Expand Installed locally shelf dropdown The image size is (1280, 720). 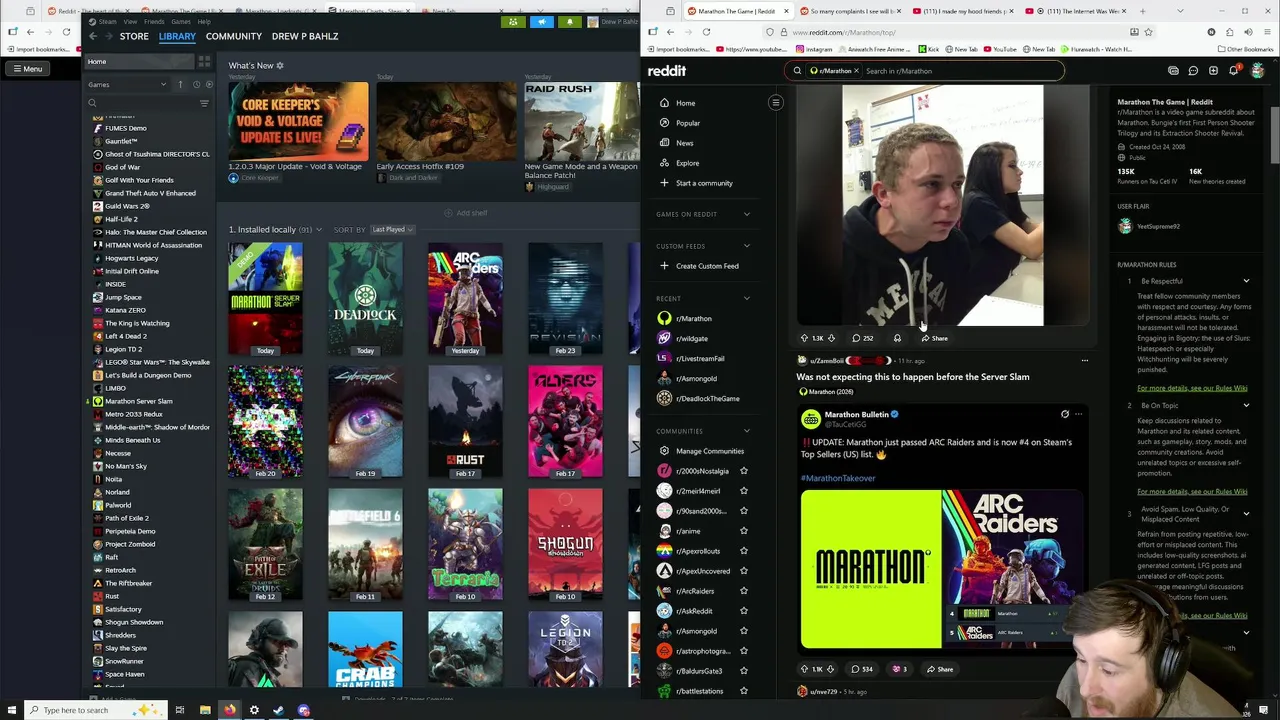click(319, 230)
